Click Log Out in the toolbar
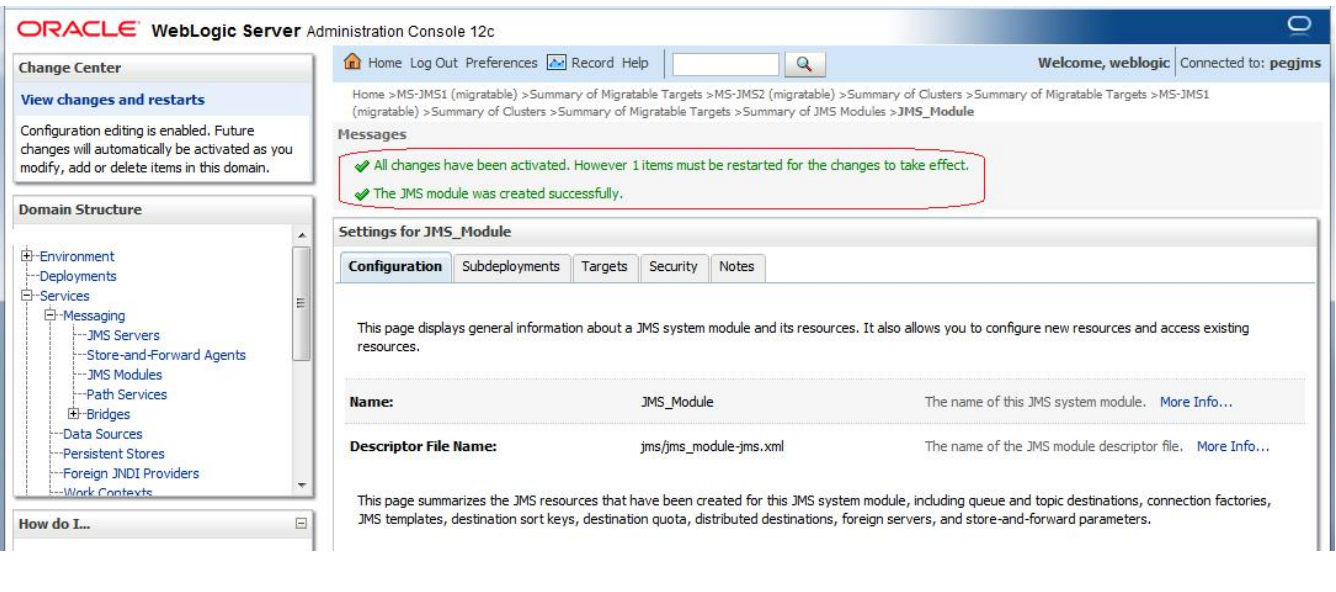 click(434, 63)
